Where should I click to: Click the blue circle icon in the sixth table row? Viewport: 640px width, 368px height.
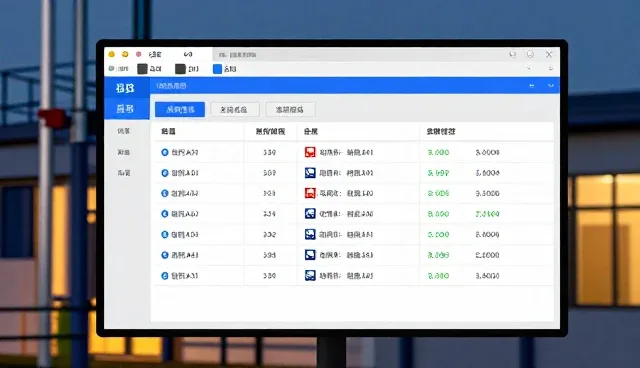click(x=165, y=255)
